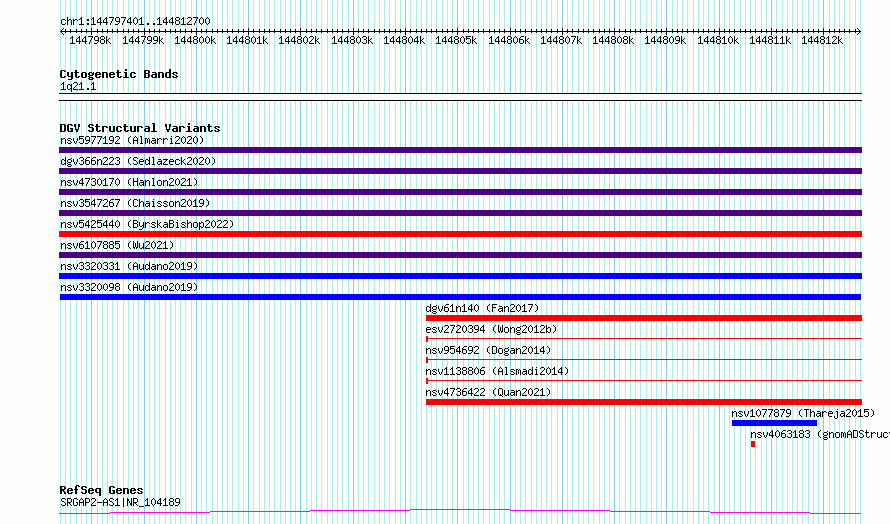Select the thin red line under nsv954692
Viewport: 890px width, 524px height.
pyautogui.click(x=644, y=360)
